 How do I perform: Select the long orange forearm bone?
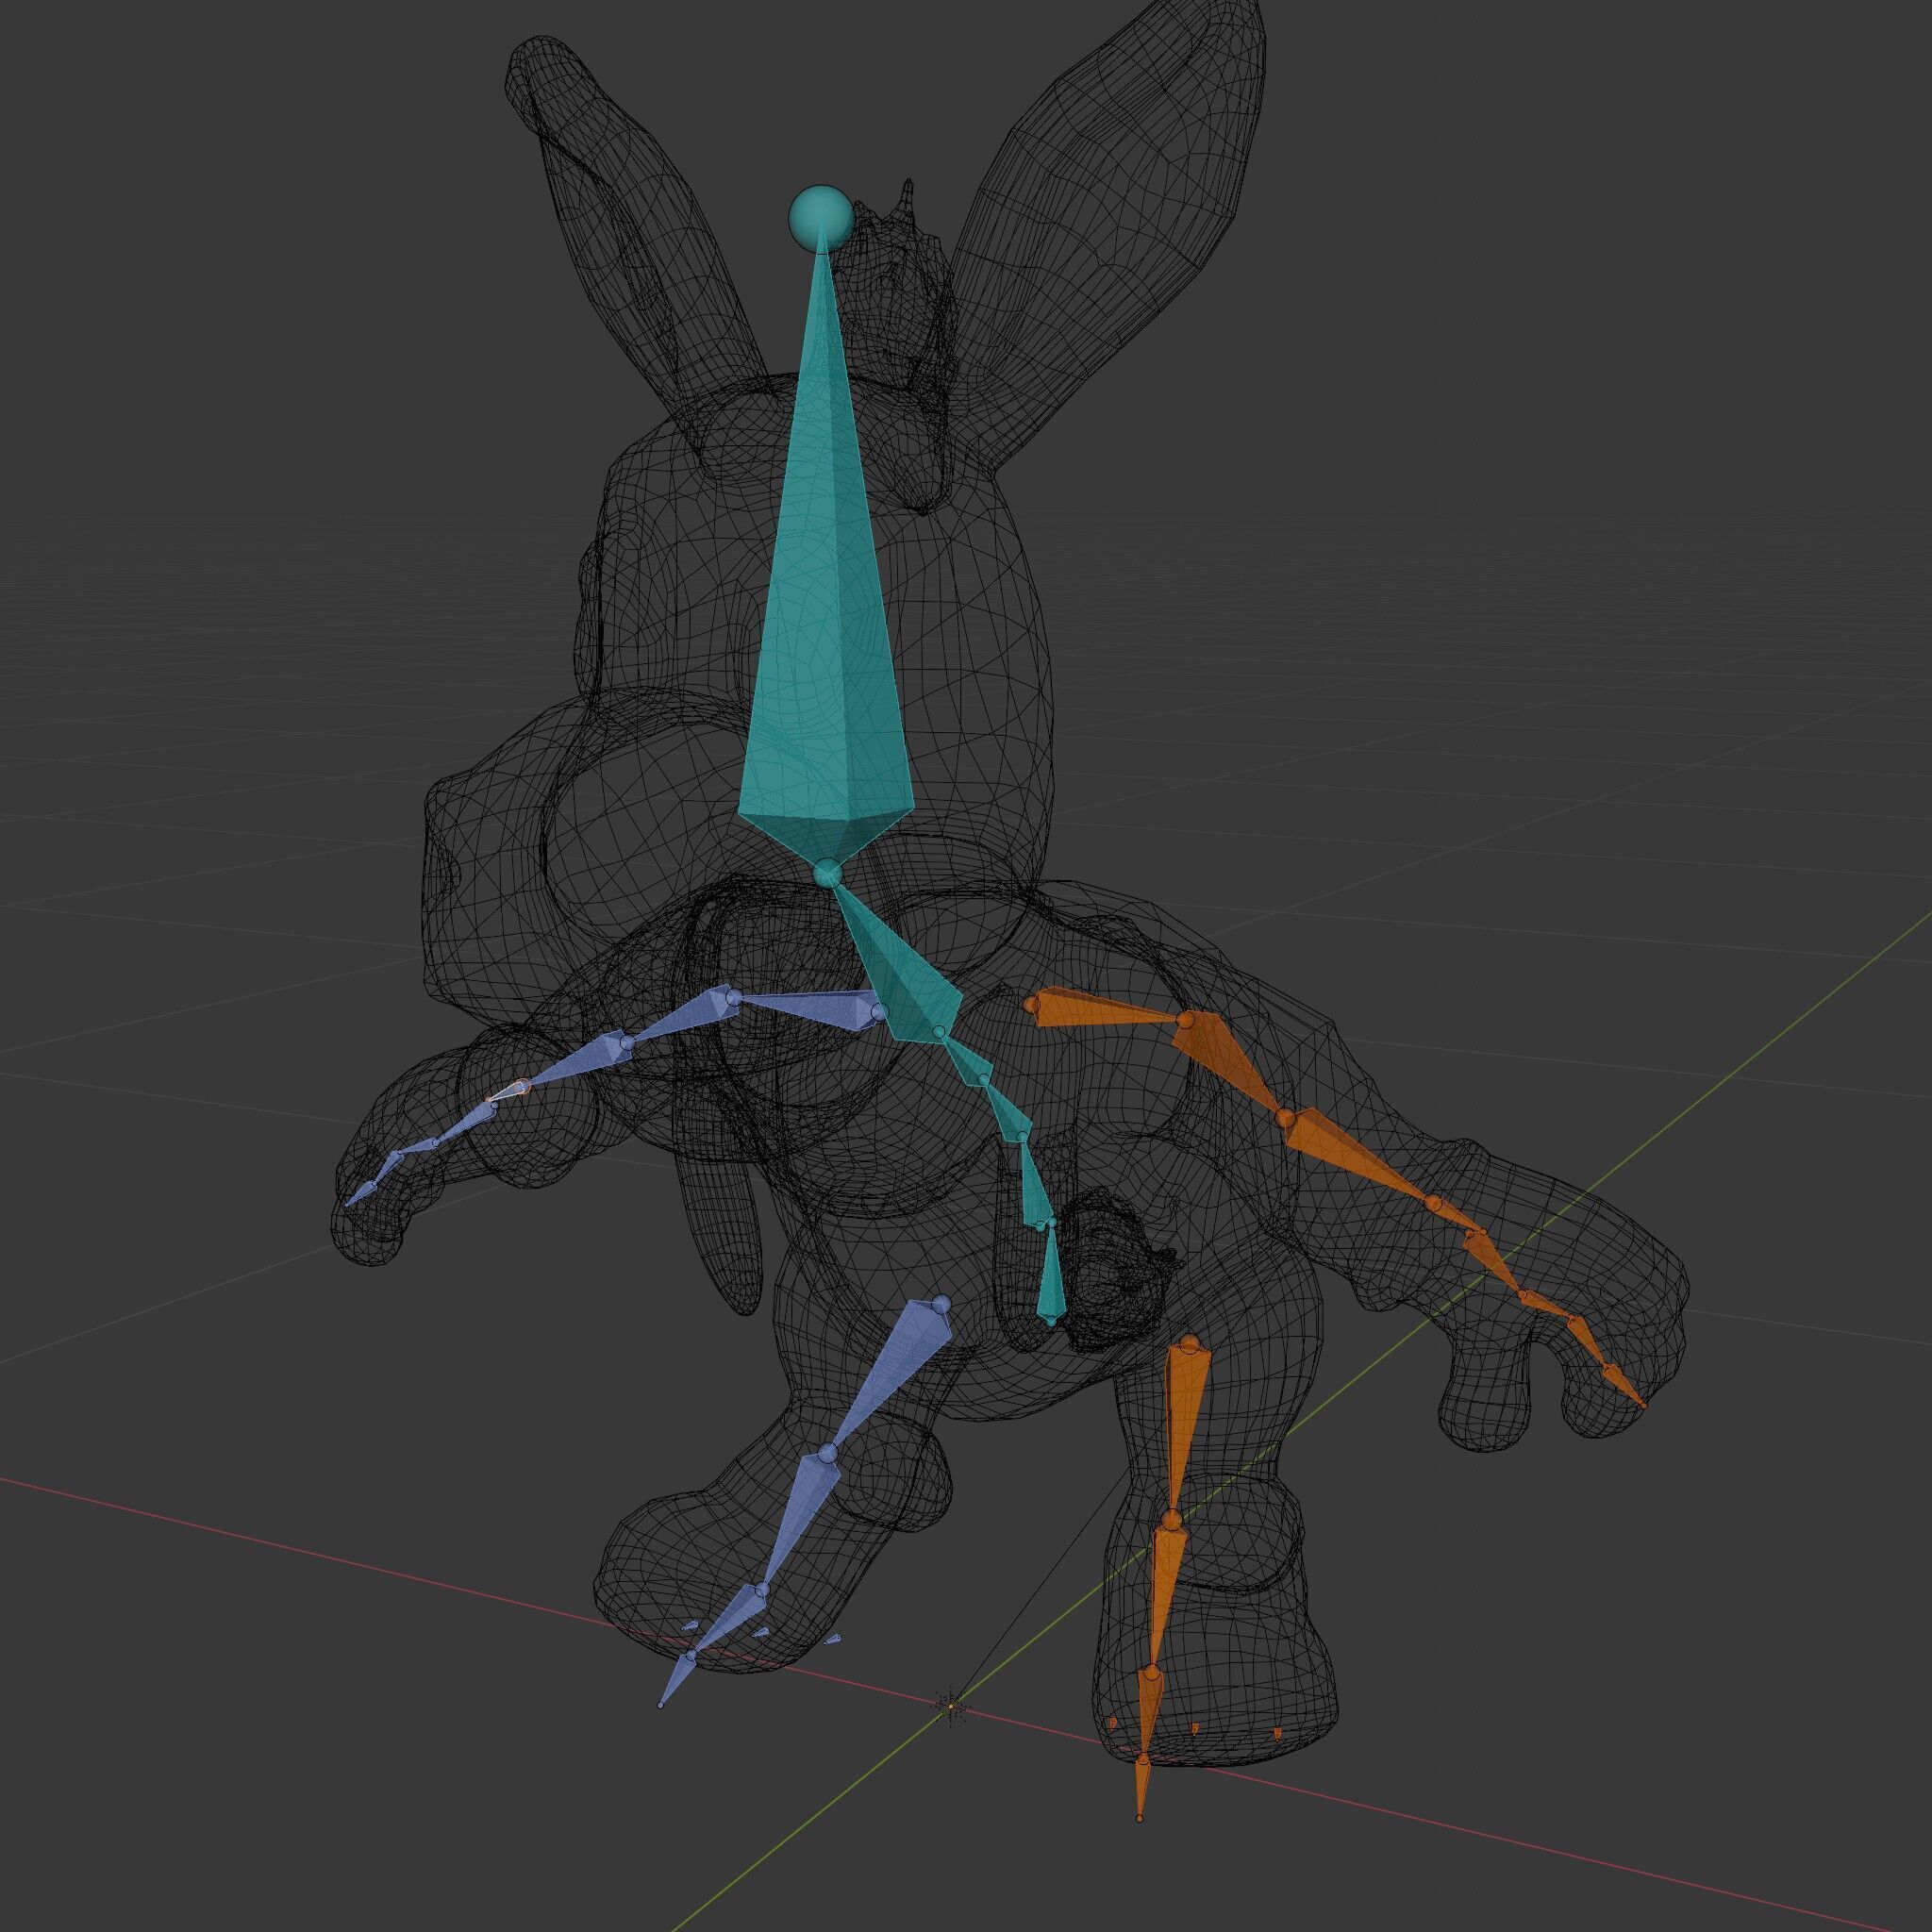tap(1360, 1155)
